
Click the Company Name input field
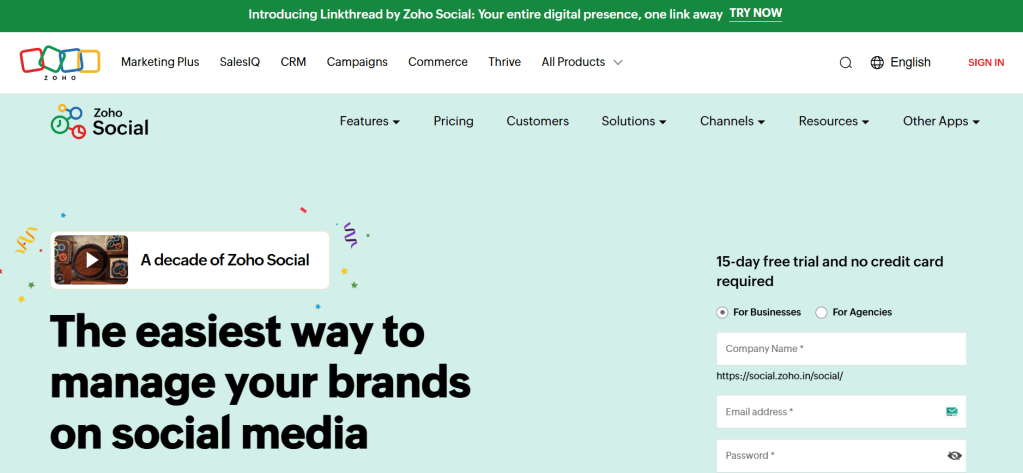[x=840, y=349]
